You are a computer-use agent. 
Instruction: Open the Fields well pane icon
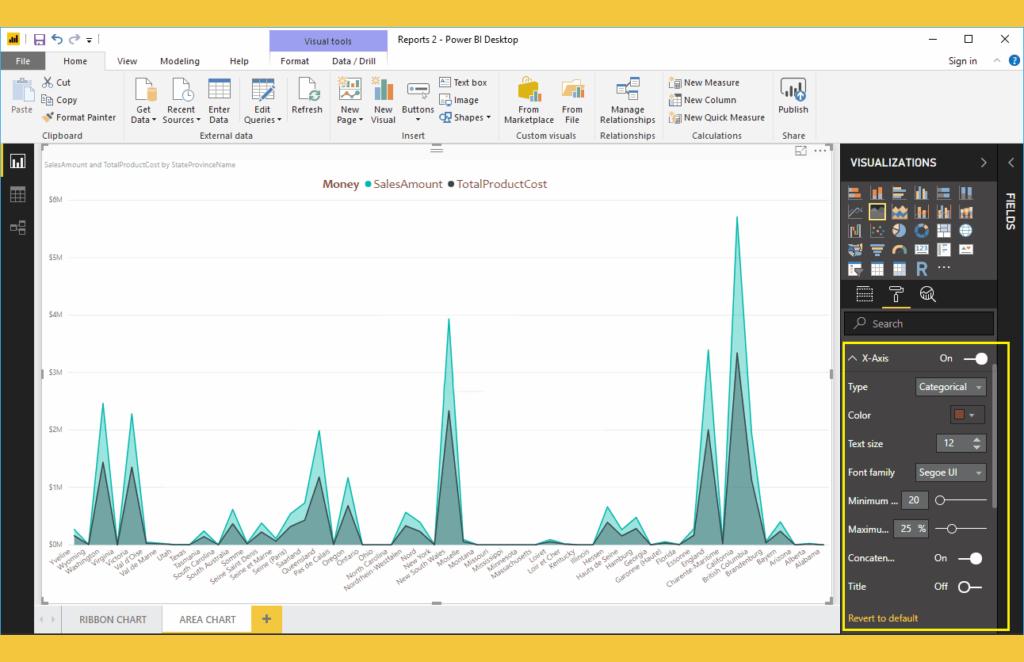(x=866, y=293)
